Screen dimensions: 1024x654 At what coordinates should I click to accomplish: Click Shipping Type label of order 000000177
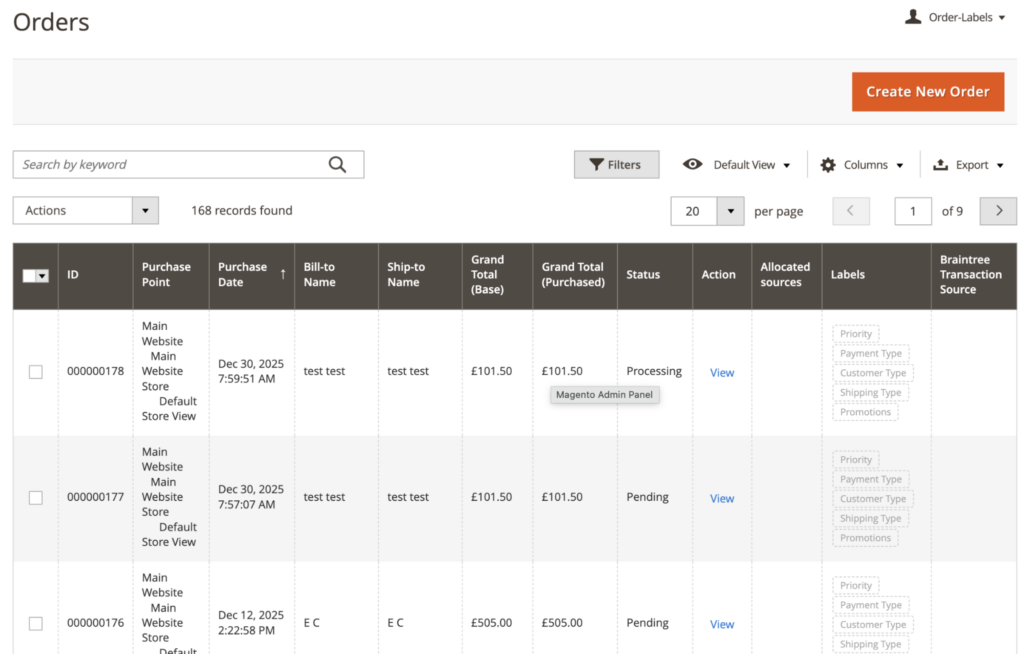[x=871, y=519]
